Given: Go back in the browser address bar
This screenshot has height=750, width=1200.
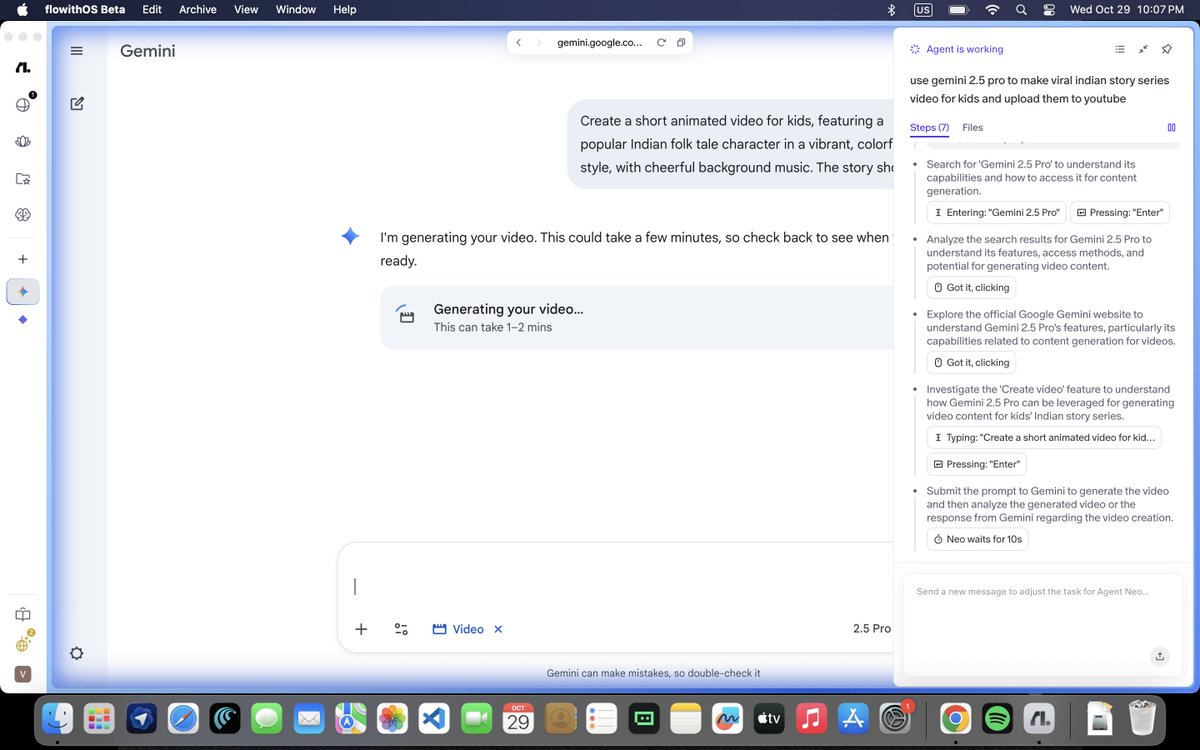Looking at the screenshot, I should coord(518,43).
